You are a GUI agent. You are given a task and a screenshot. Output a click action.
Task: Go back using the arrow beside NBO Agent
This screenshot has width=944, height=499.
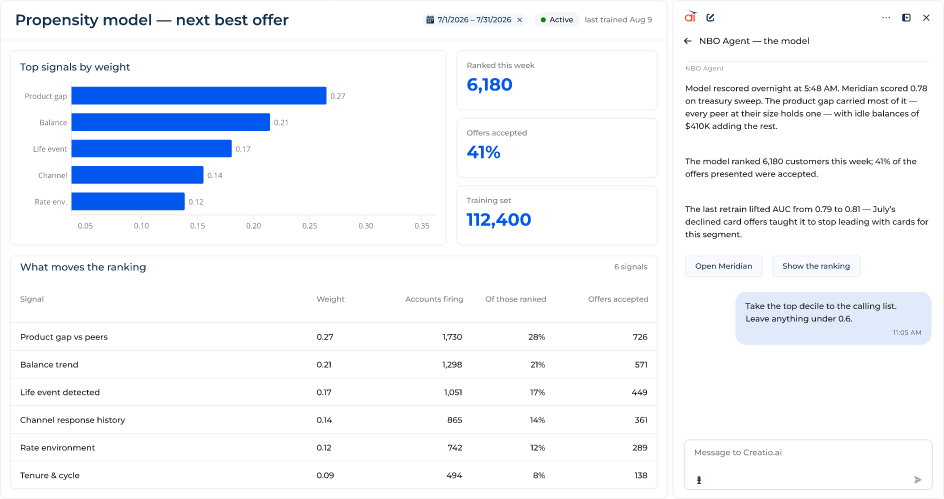pos(688,41)
